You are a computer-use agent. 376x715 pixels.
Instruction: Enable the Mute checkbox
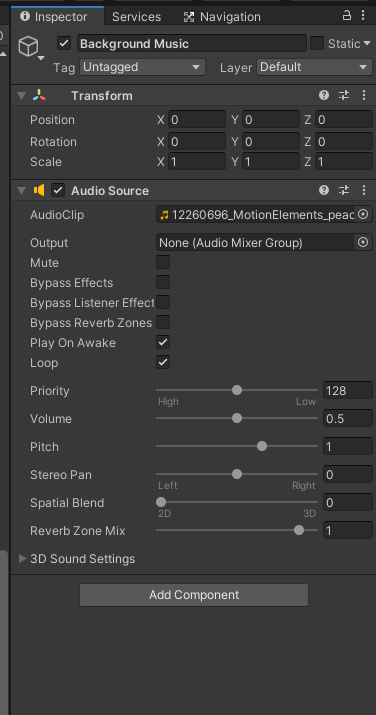[163, 262]
